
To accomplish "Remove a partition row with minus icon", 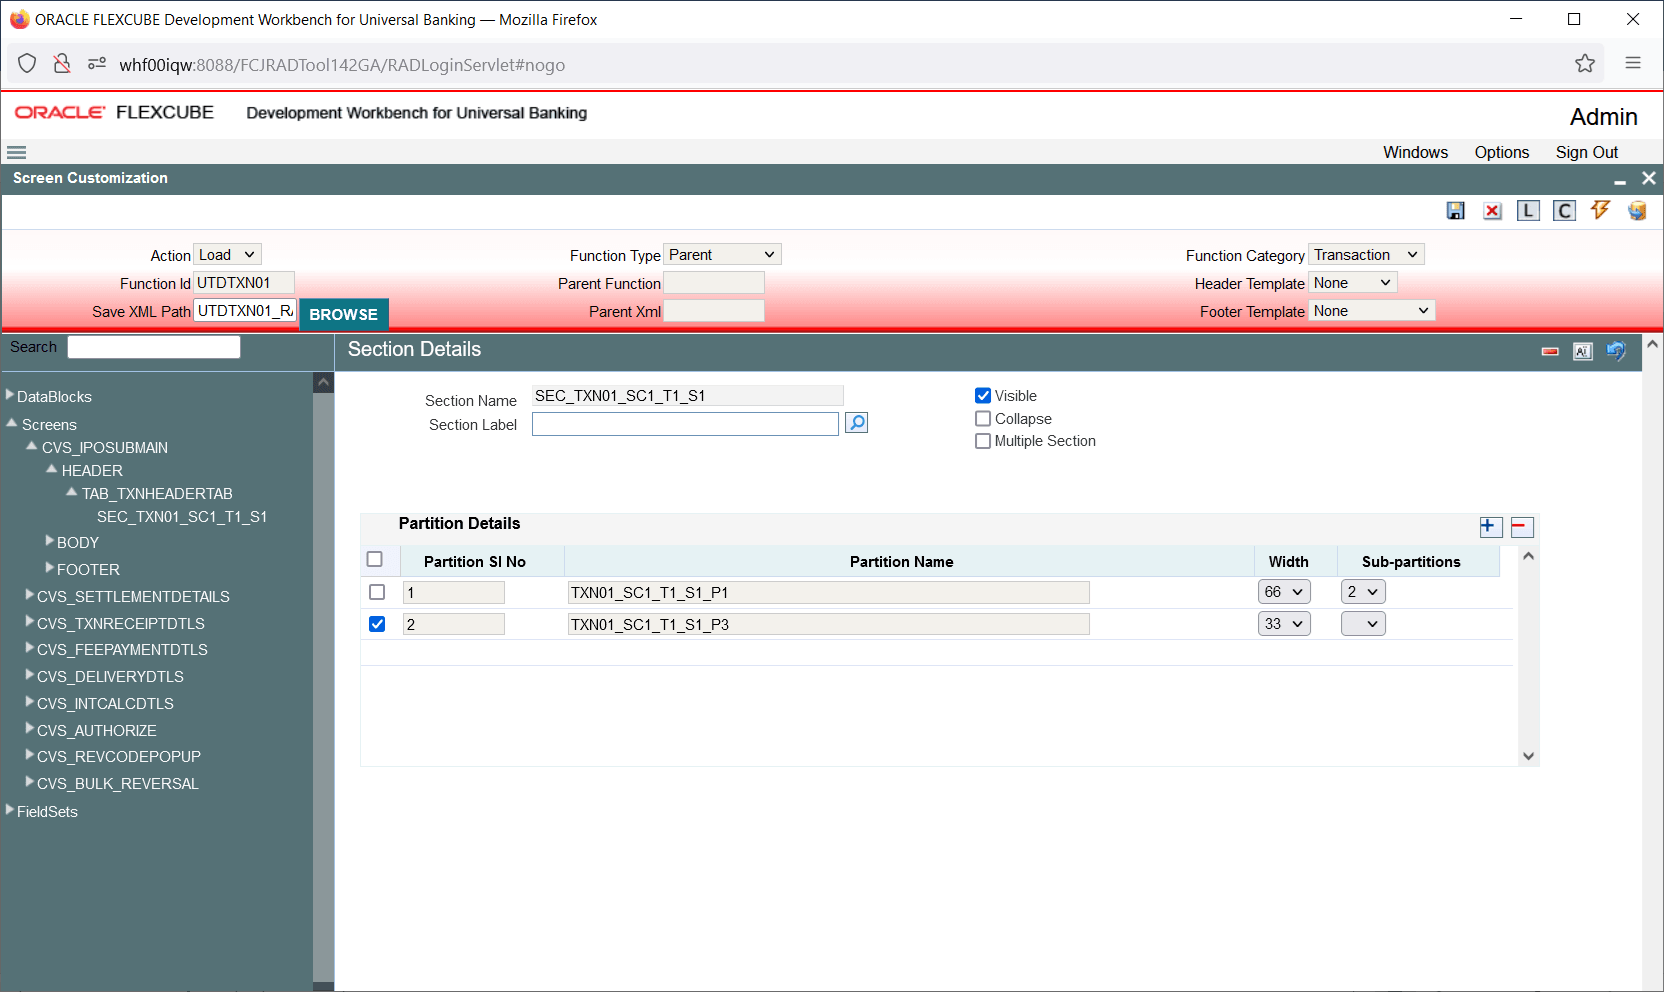I will pos(1522,527).
